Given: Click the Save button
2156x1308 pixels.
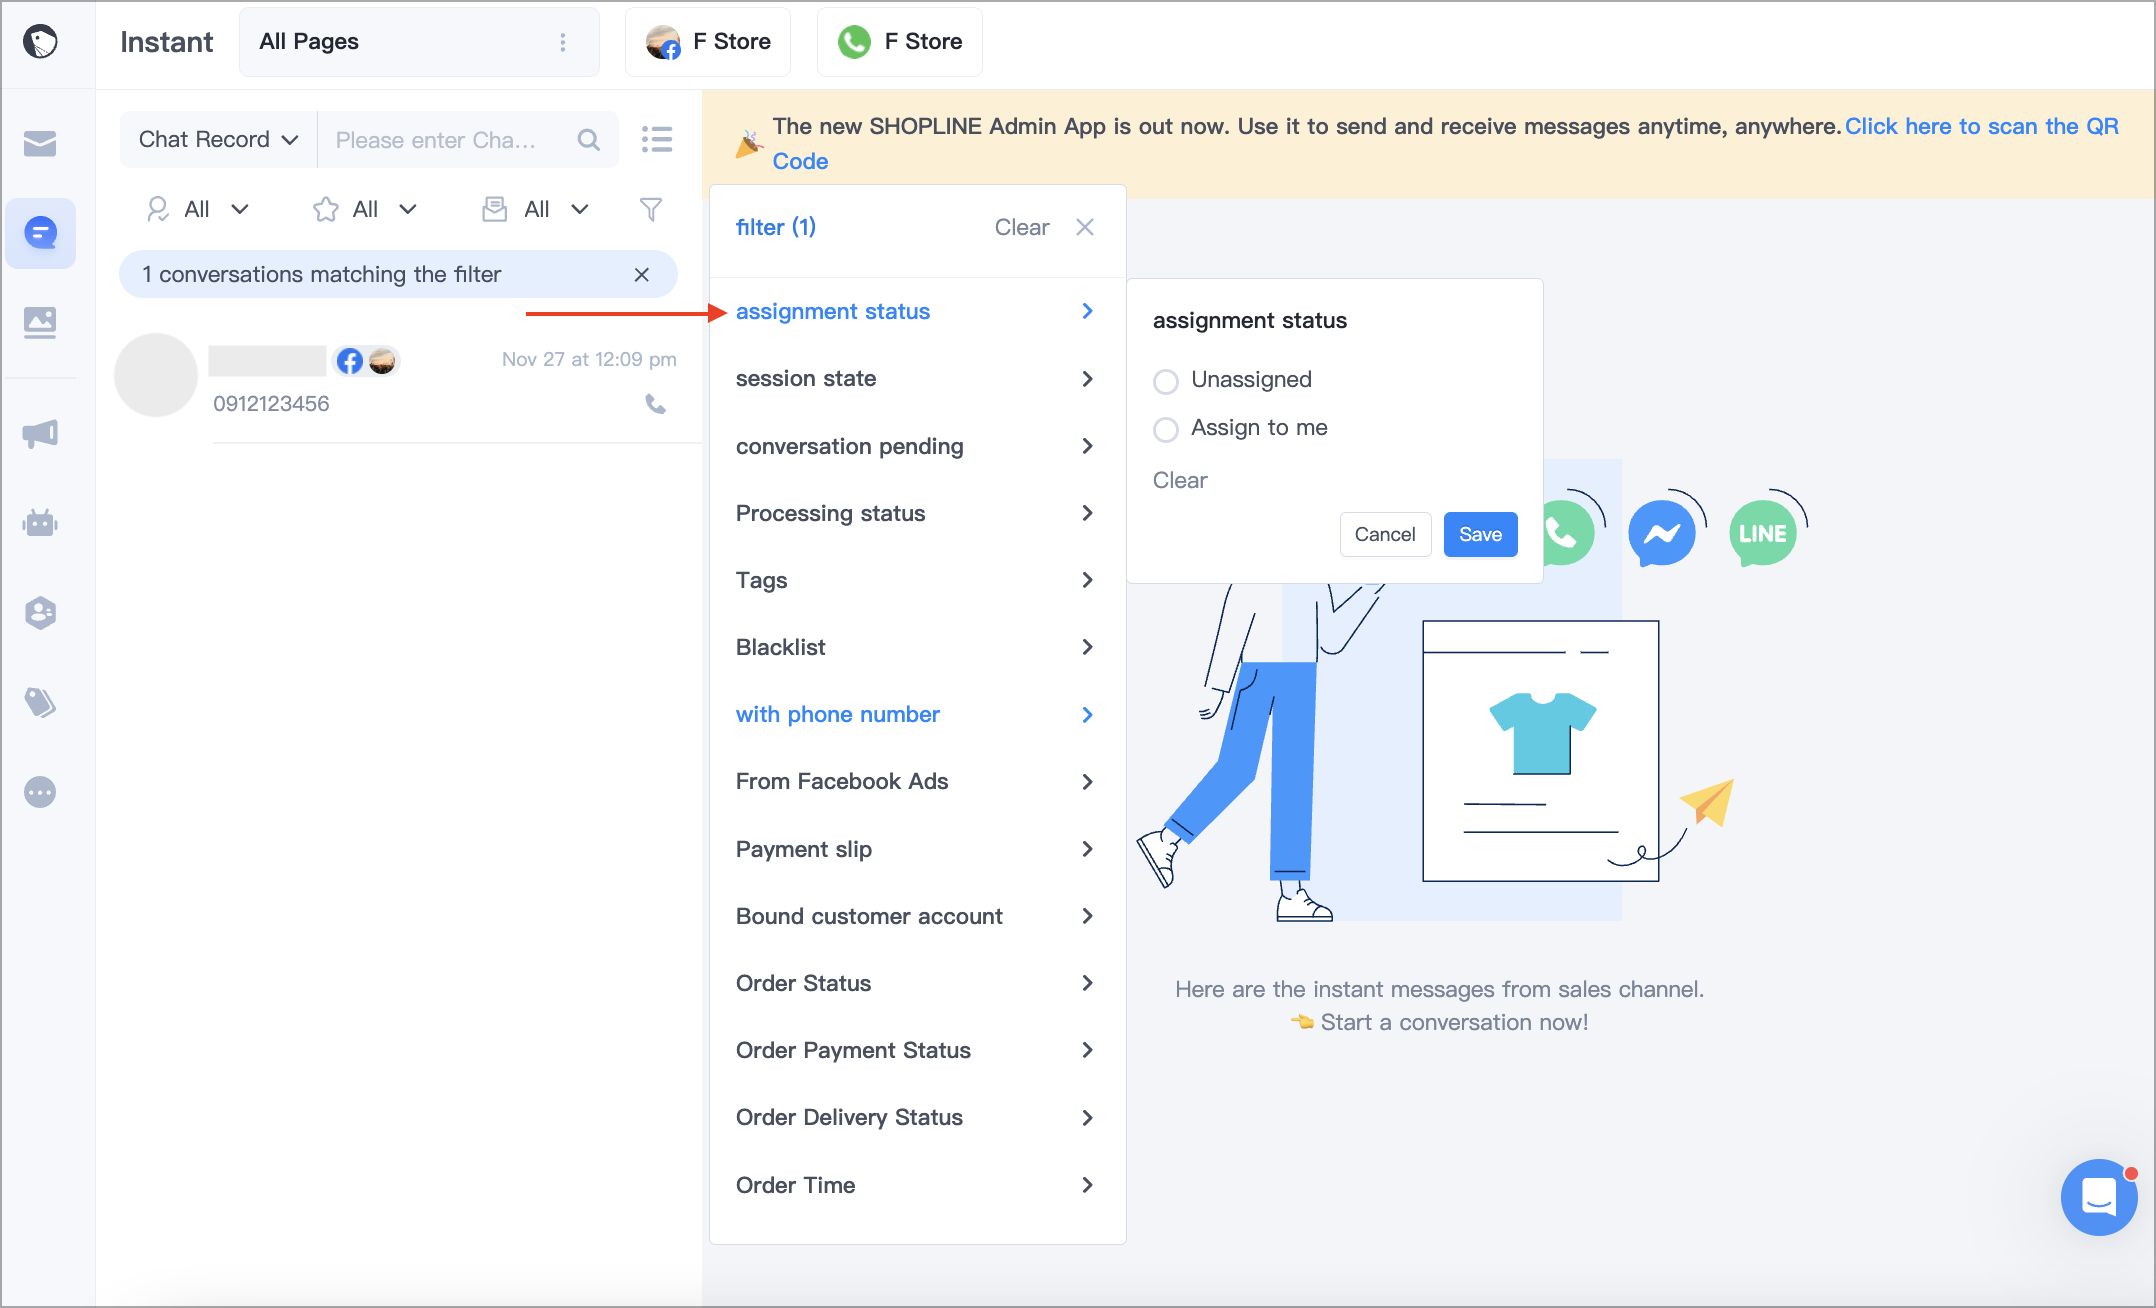Looking at the screenshot, I should pyautogui.click(x=1480, y=534).
